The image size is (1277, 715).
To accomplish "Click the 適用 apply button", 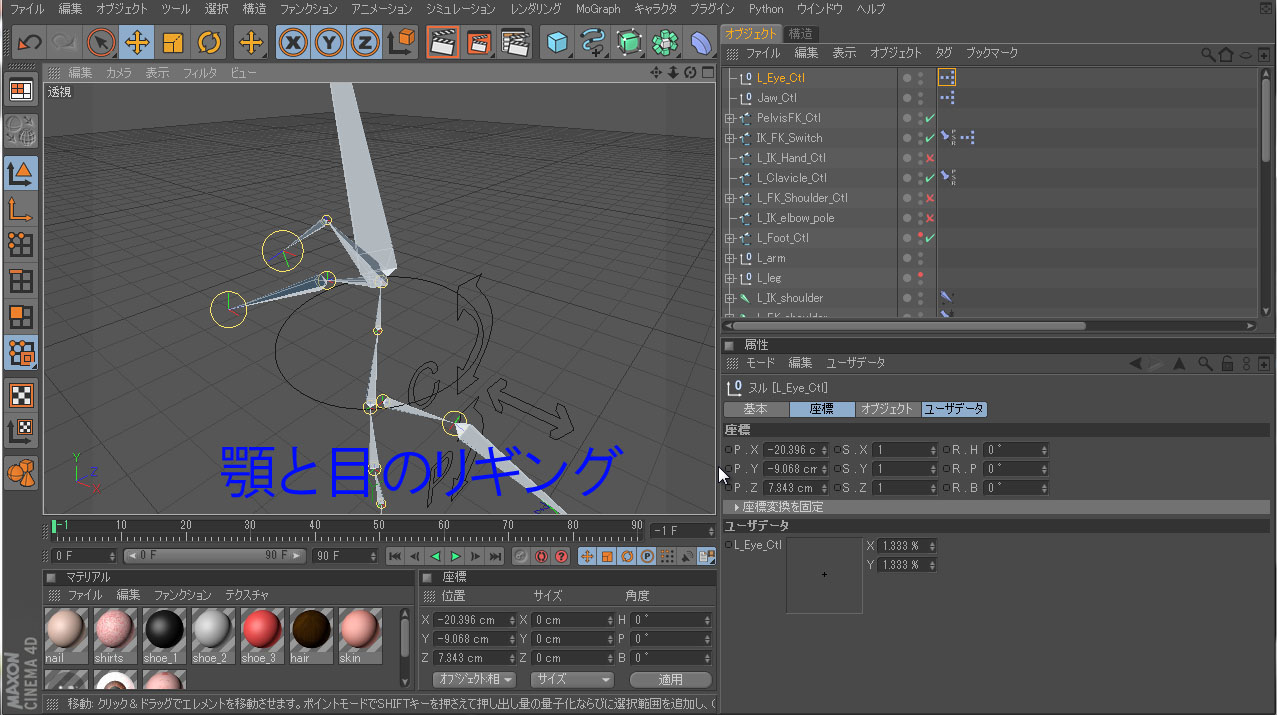I will [670, 679].
